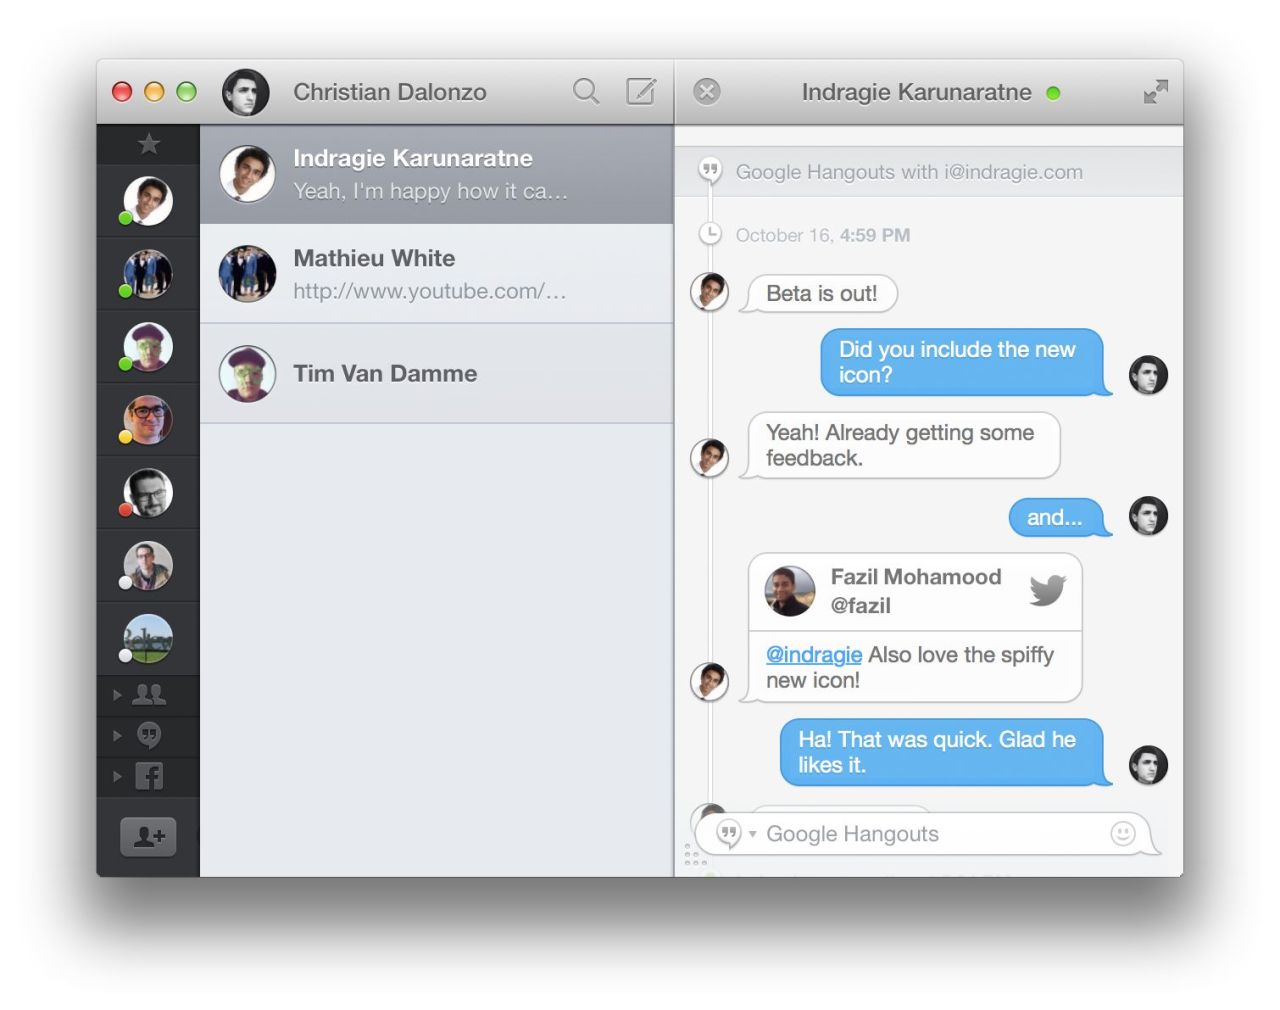
Task: Click the resize grip dots beside the message field
Action: pos(696,855)
